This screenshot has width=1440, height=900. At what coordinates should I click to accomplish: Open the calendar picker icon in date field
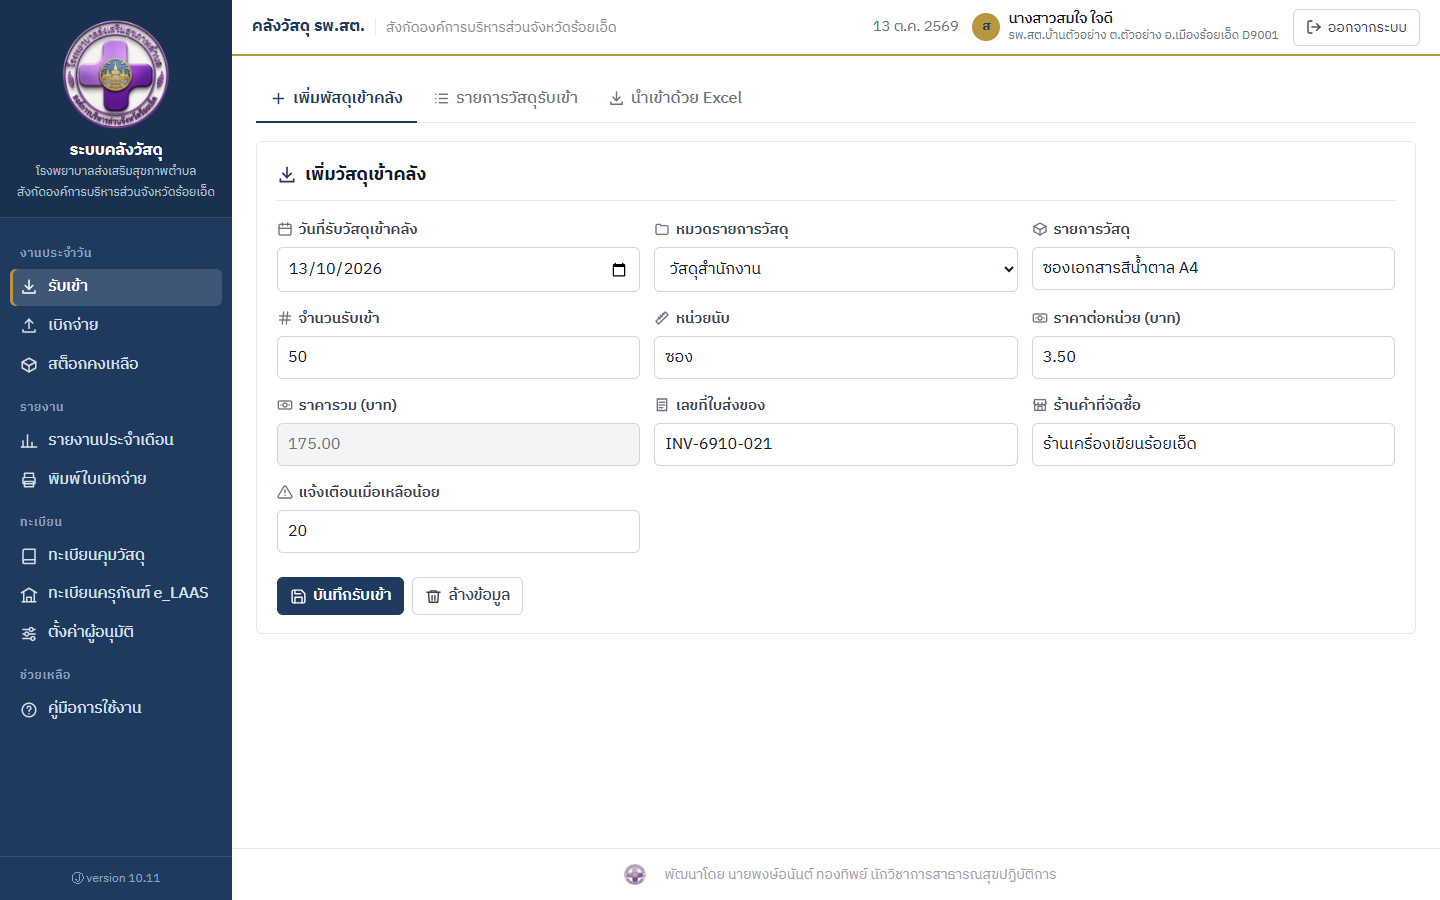[619, 270]
